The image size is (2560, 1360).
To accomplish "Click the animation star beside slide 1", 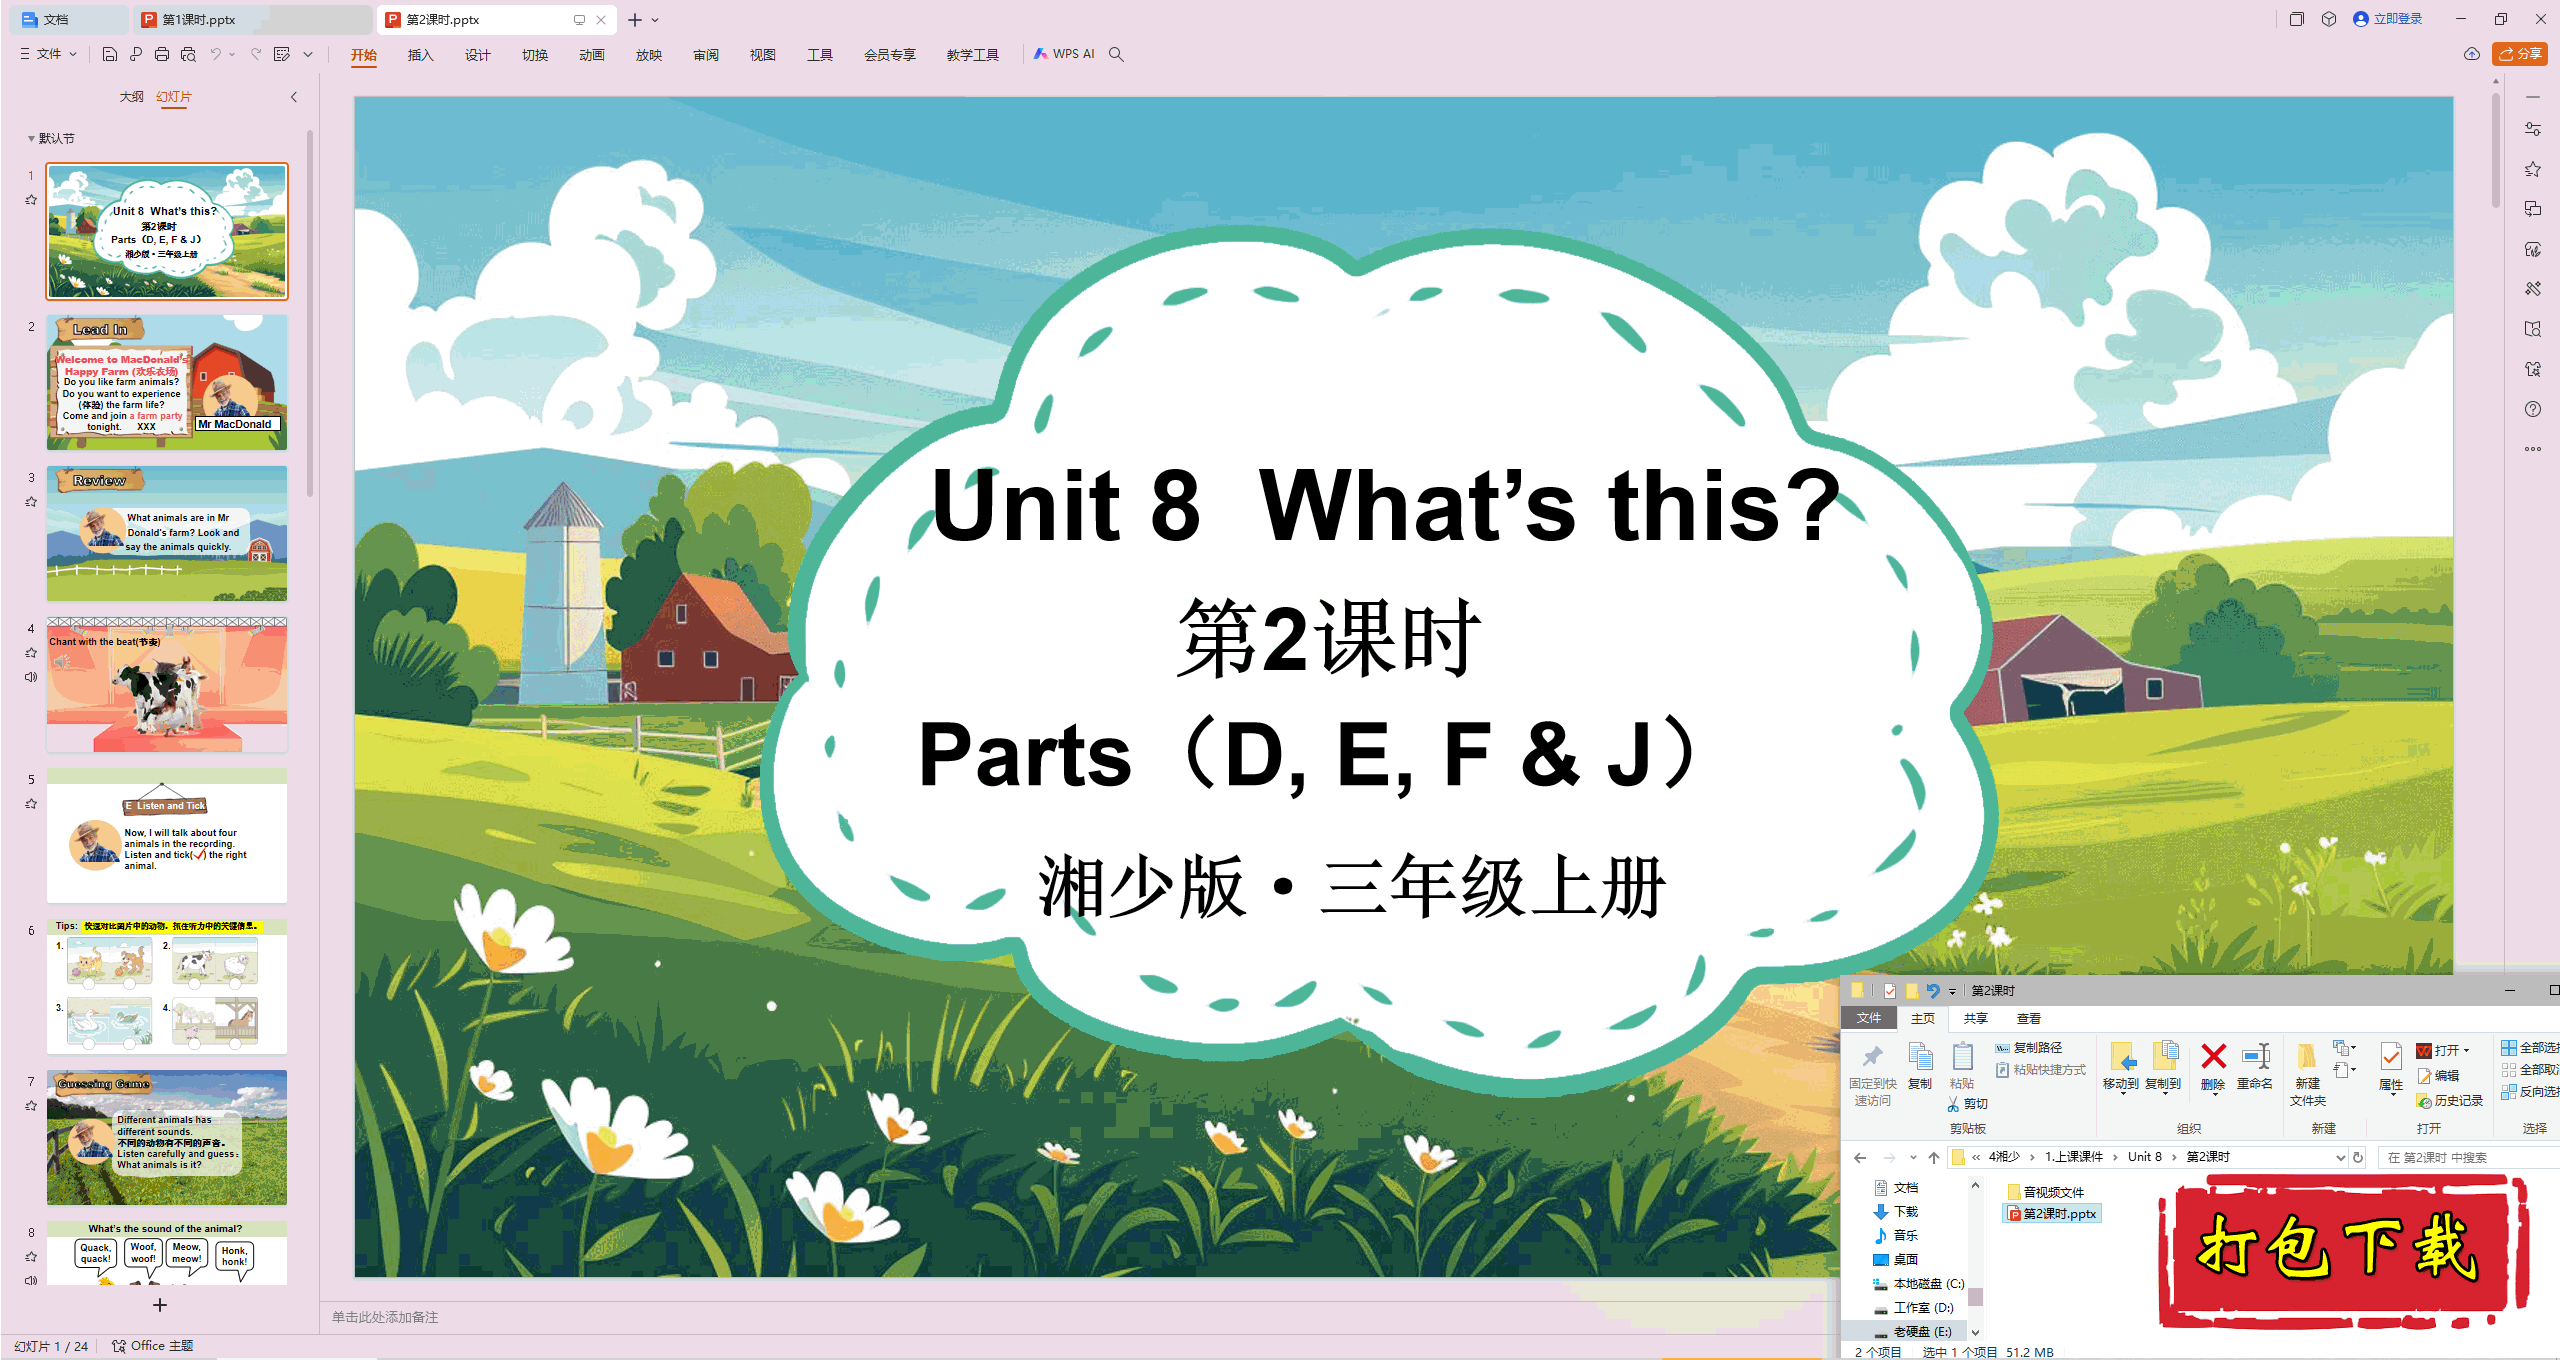I will 31,200.
